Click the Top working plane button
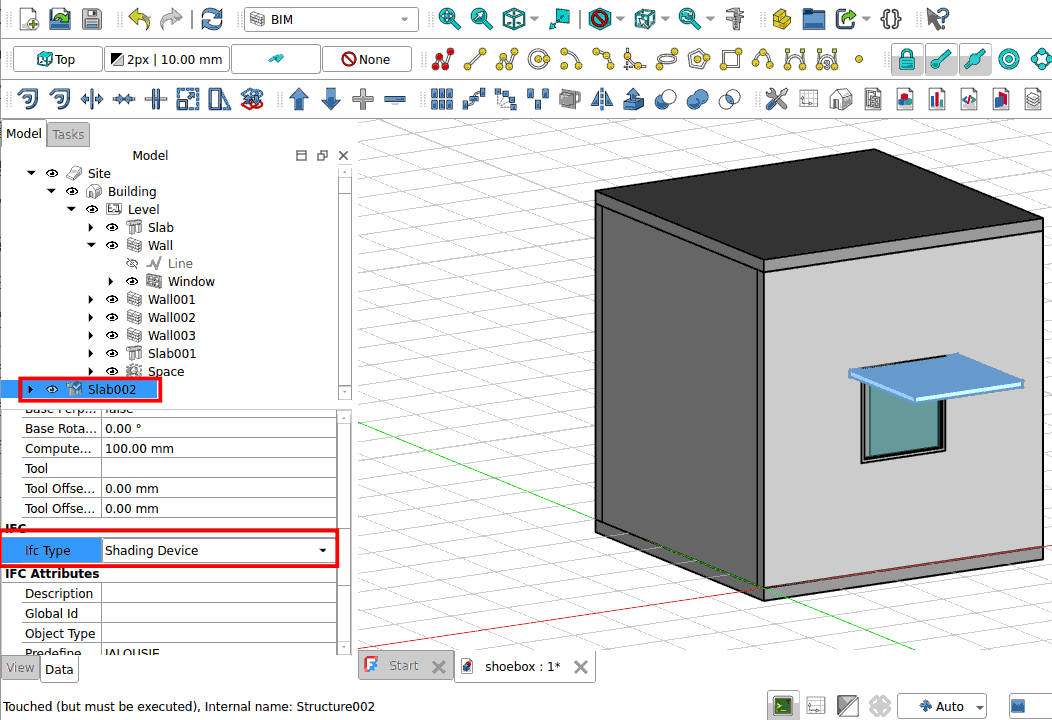Screen dimensions: 1052x720 pos(57,60)
